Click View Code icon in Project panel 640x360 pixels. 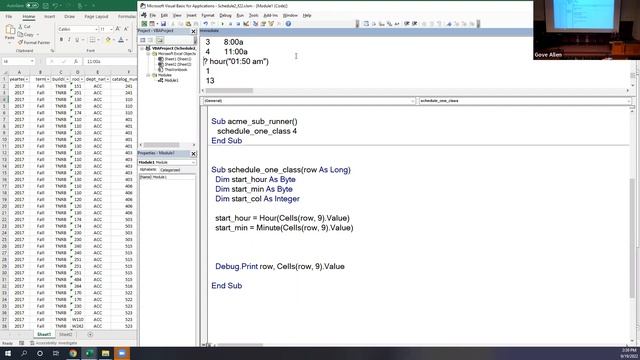click(x=143, y=40)
